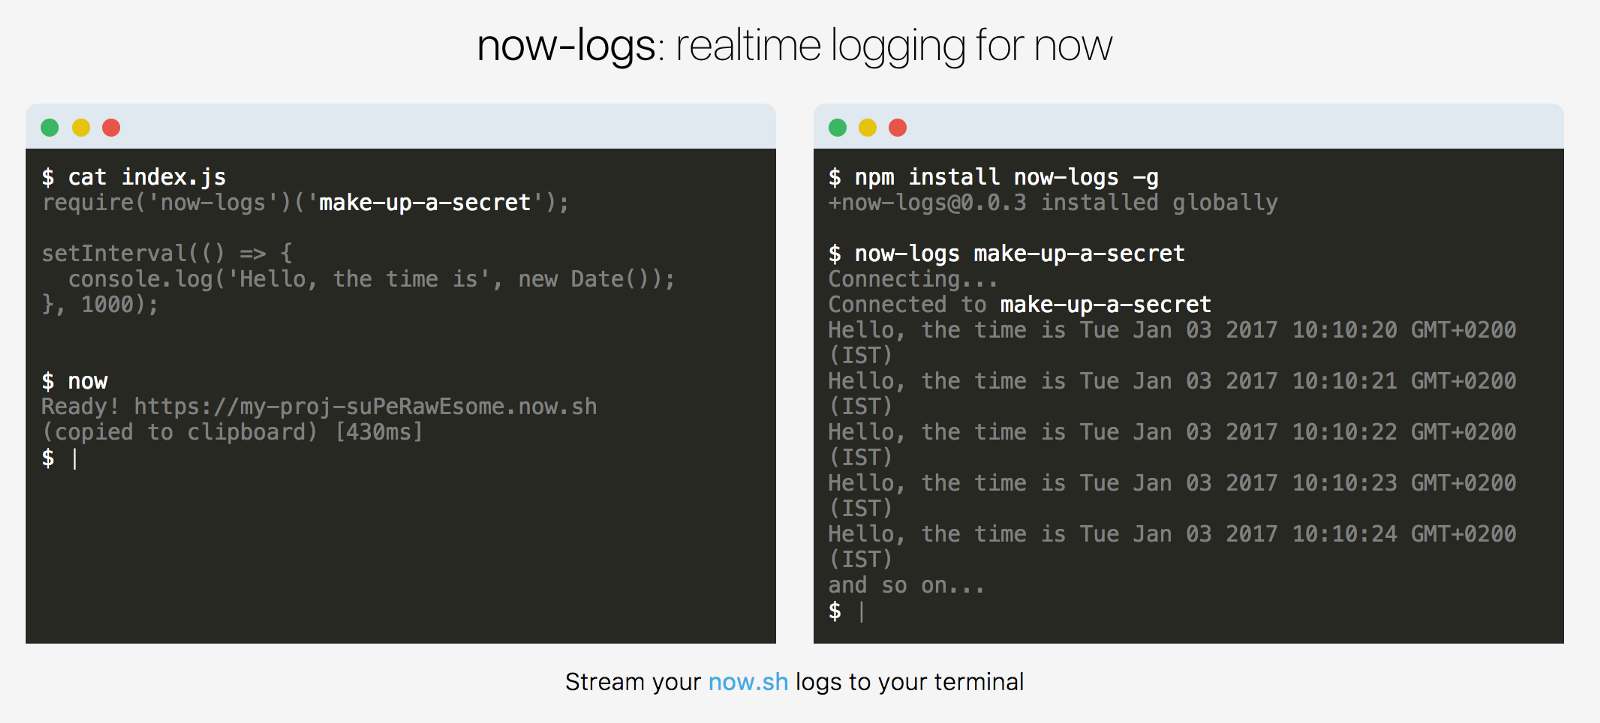Click the "+now-logs@0.0.3 installed globally" output line
The width and height of the screenshot is (1600, 723).
coord(1053,203)
